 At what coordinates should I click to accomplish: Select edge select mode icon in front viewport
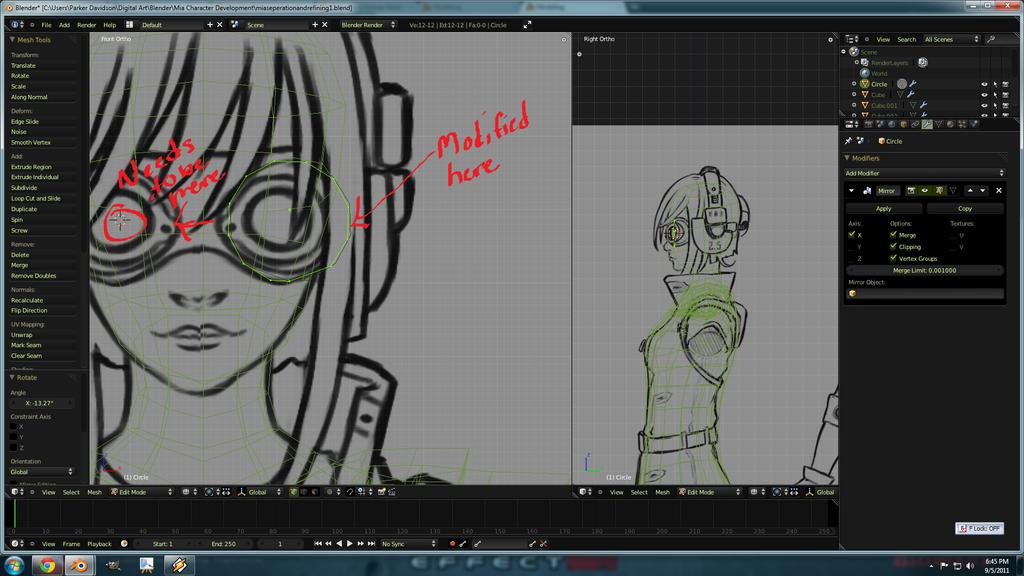click(x=304, y=492)
